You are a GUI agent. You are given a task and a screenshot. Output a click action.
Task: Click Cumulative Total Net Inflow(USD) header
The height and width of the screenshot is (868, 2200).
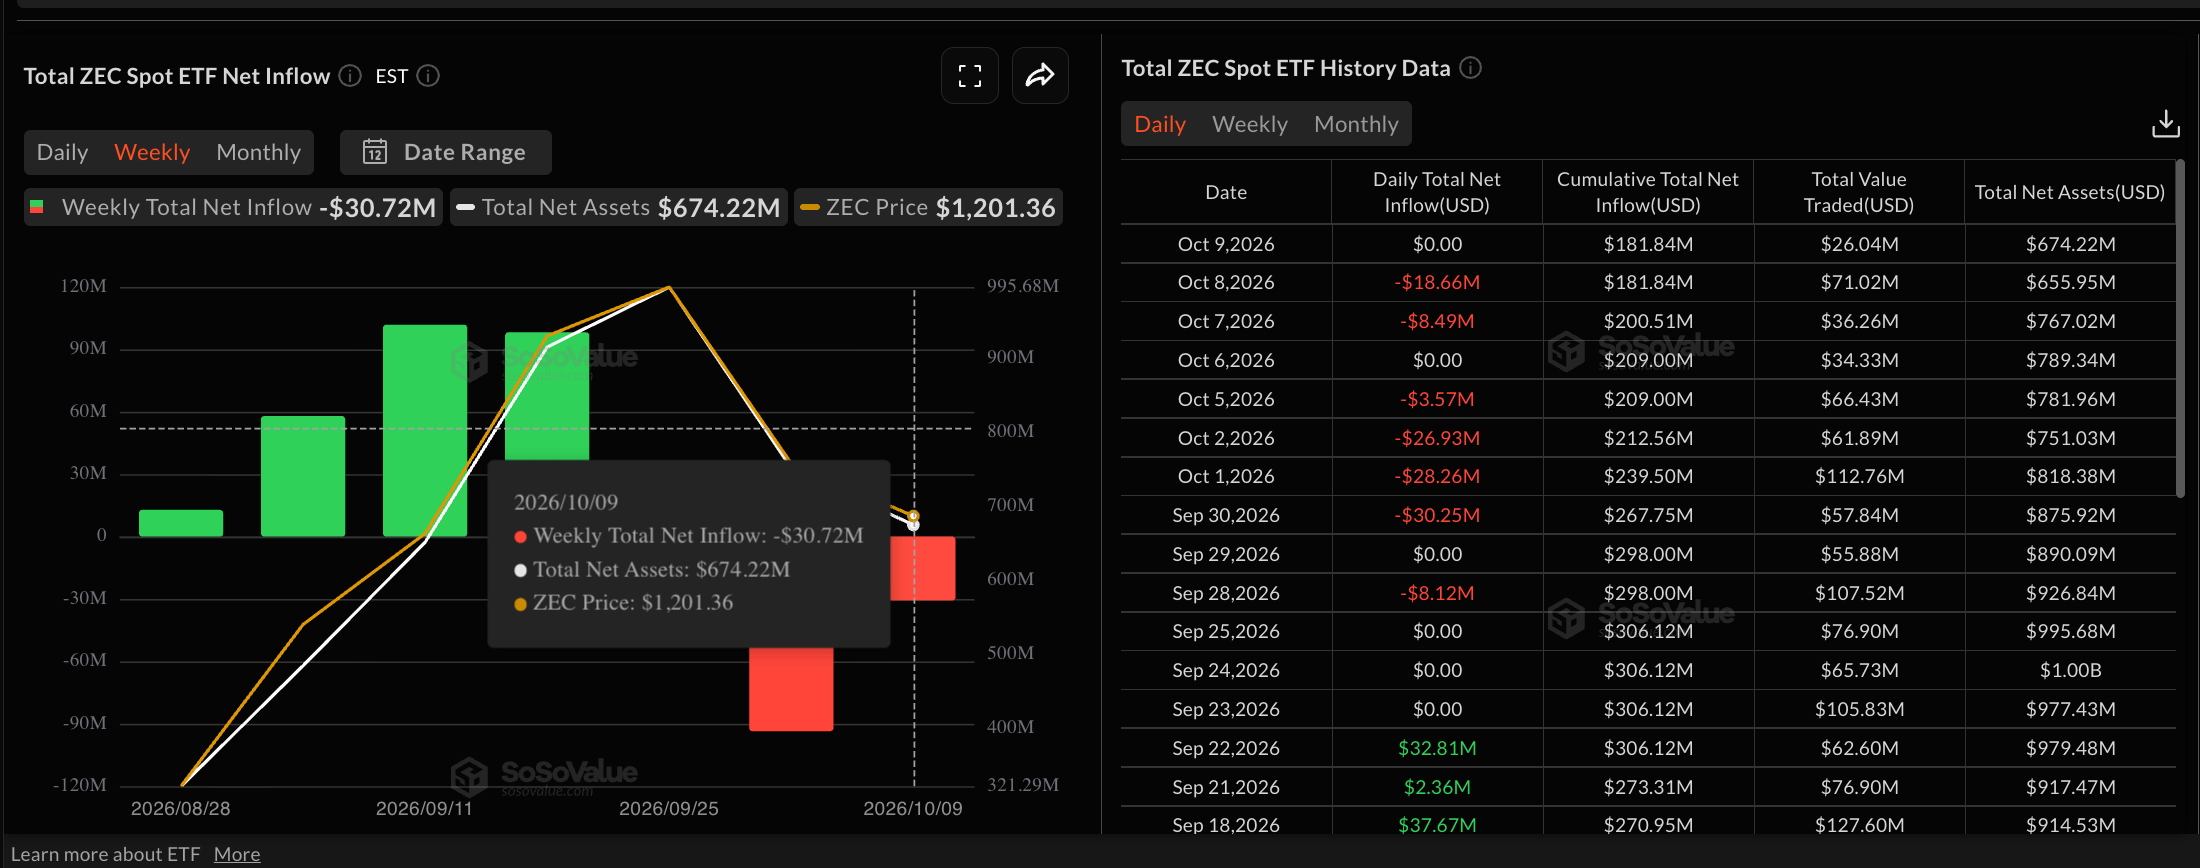pos(1648,192)
